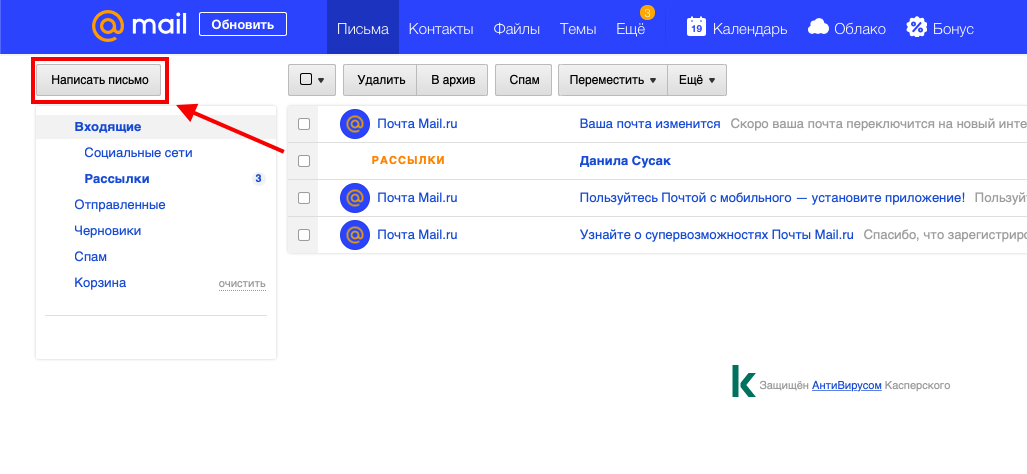Click Написать письмо to compose
Viewport: 1027px width, 474px height.
click(100, 80)
